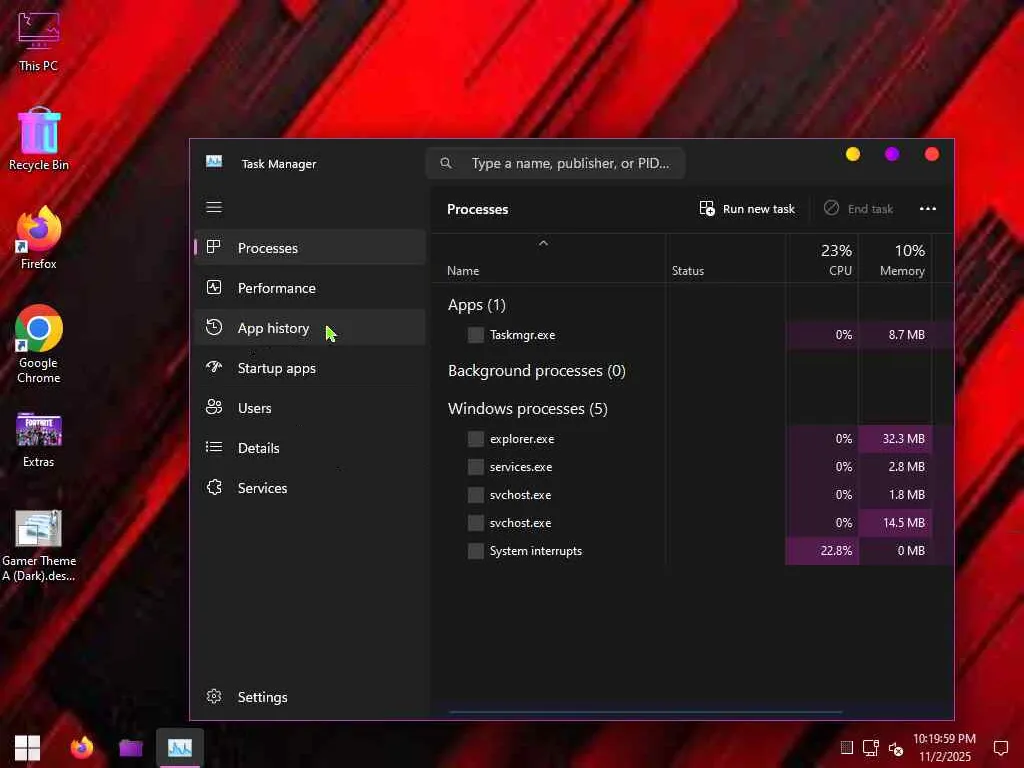This screenshot has width=1024, height=768.
Task: Click the muted volume tray icon
Action: (896, 748)
